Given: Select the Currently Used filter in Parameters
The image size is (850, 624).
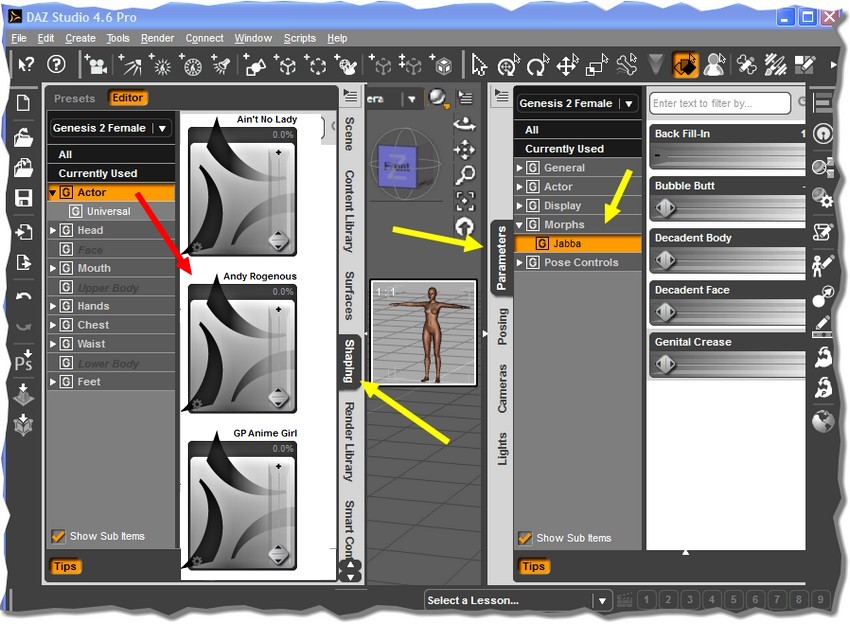Looking at the screenshot, I should pos(578,149).
